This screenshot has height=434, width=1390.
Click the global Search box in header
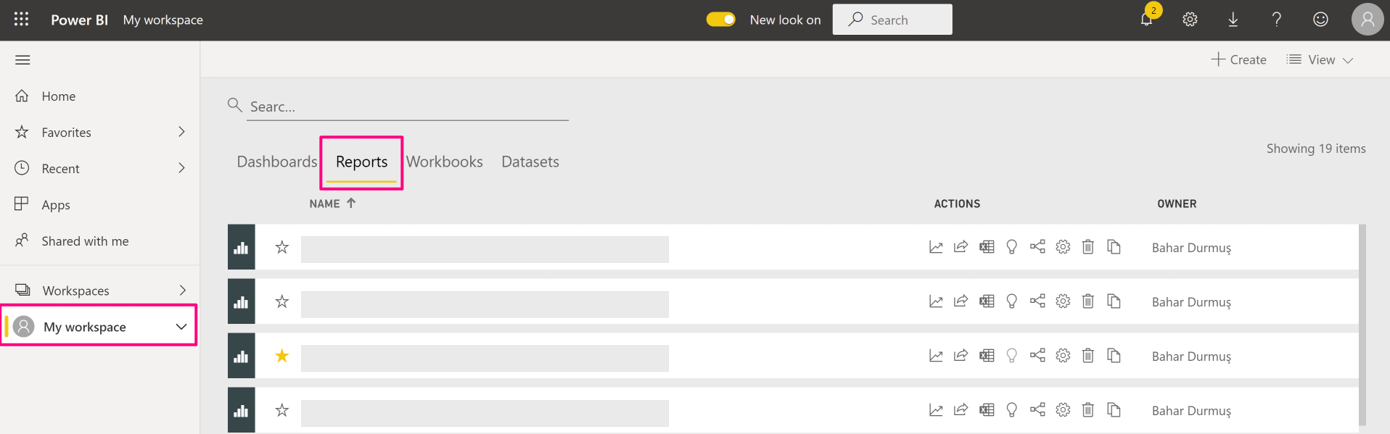tap(892, 19)
